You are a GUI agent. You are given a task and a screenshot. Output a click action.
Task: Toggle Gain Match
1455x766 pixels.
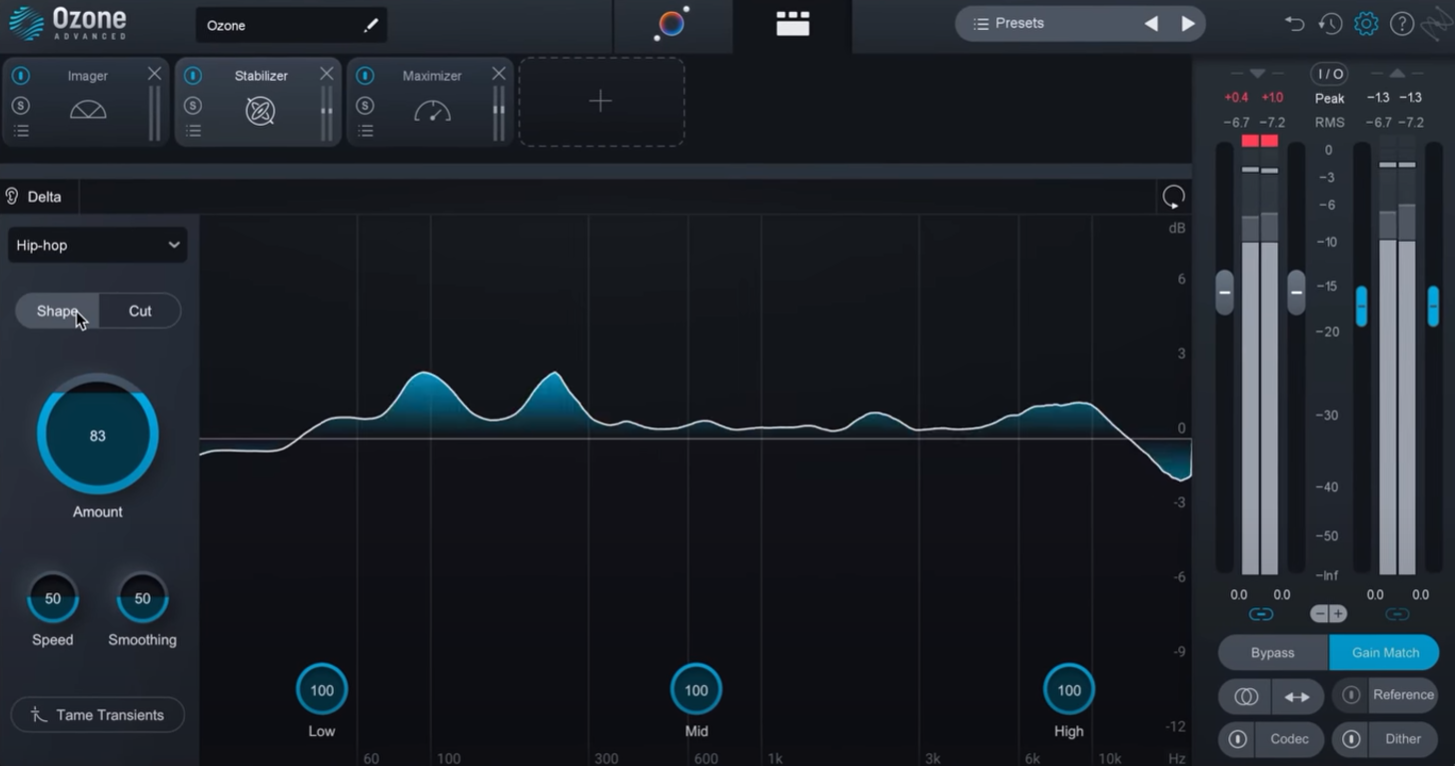(x=1385, y=652)
